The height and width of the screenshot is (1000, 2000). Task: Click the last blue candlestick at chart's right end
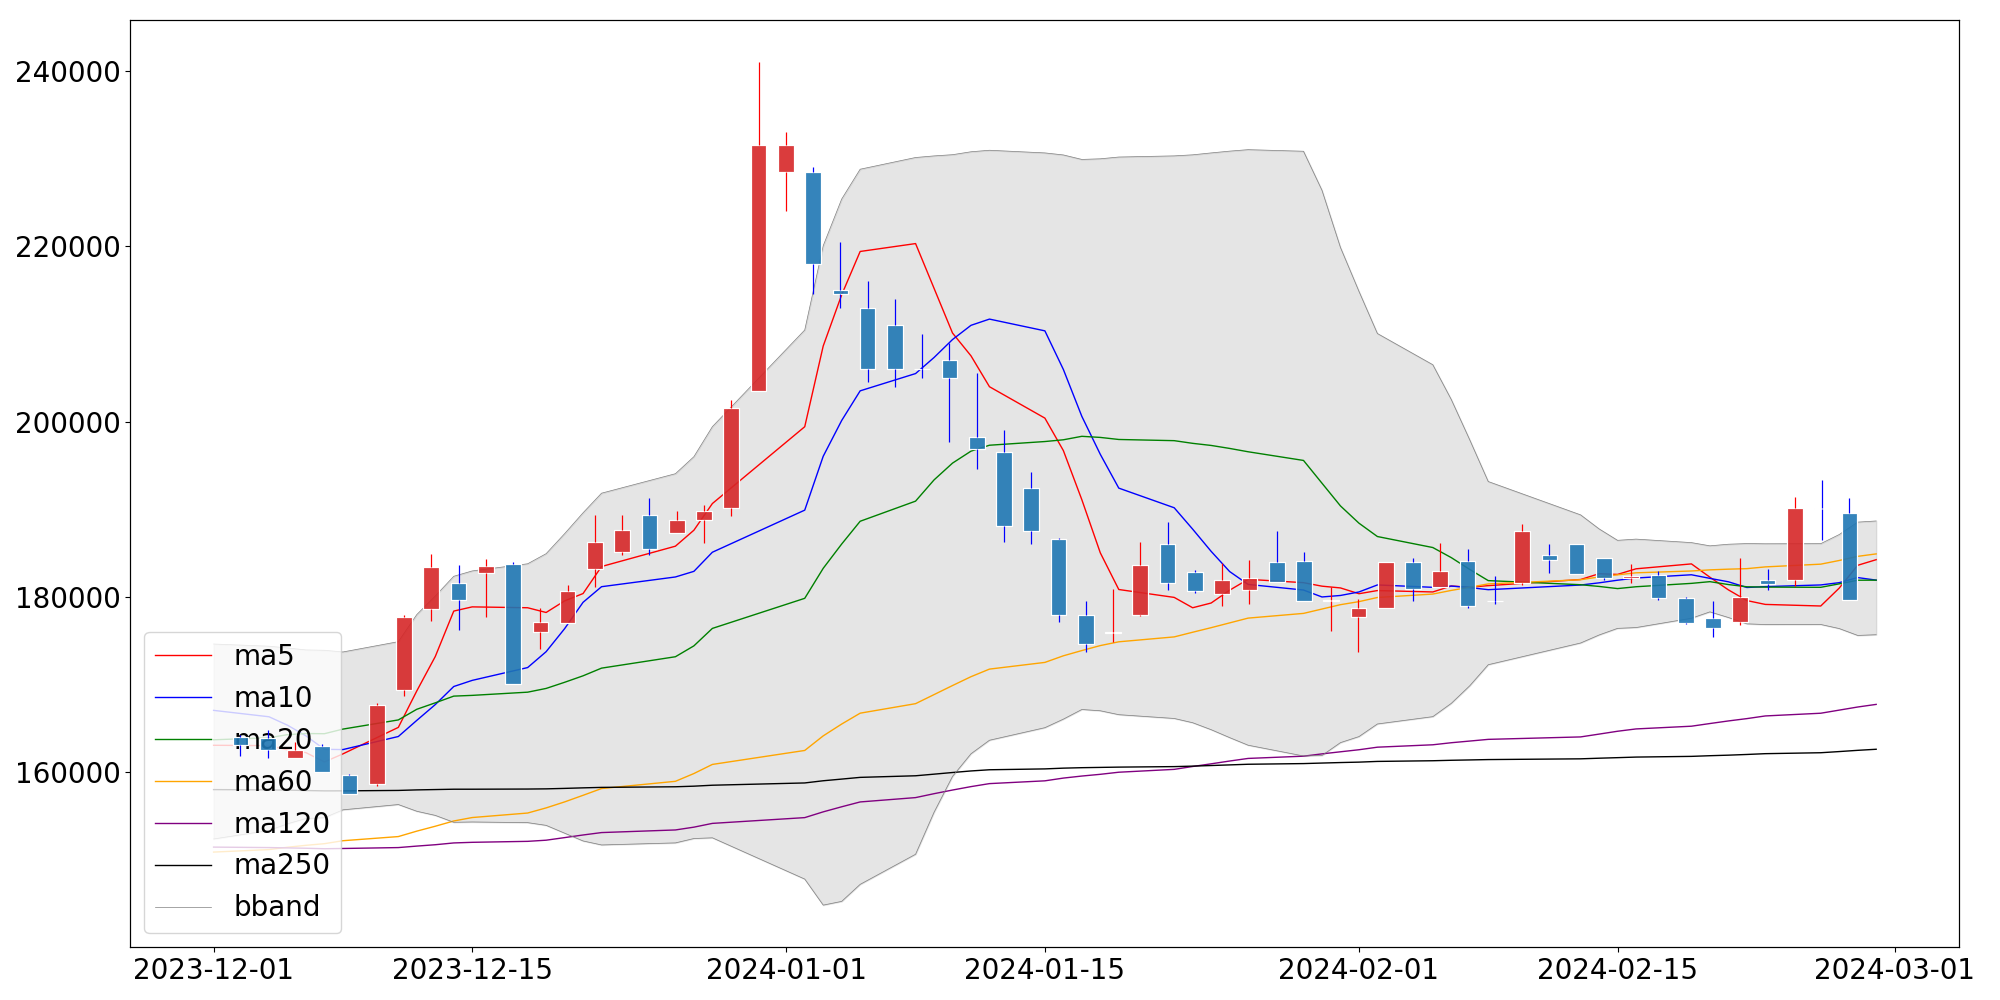pyautogui.click(x=1850, y=556)
